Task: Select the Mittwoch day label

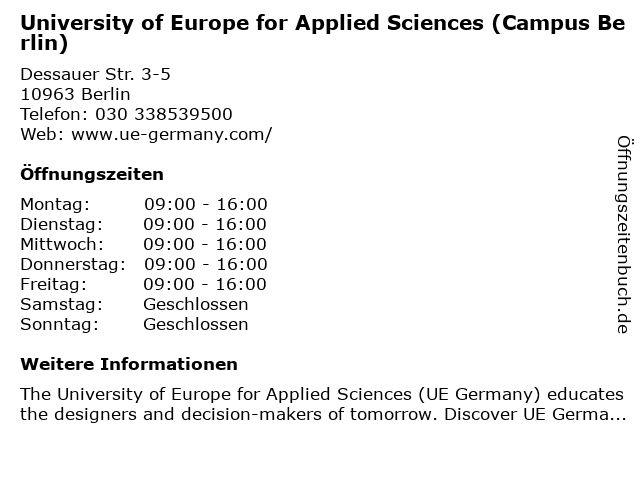Action: click(62, 244)
